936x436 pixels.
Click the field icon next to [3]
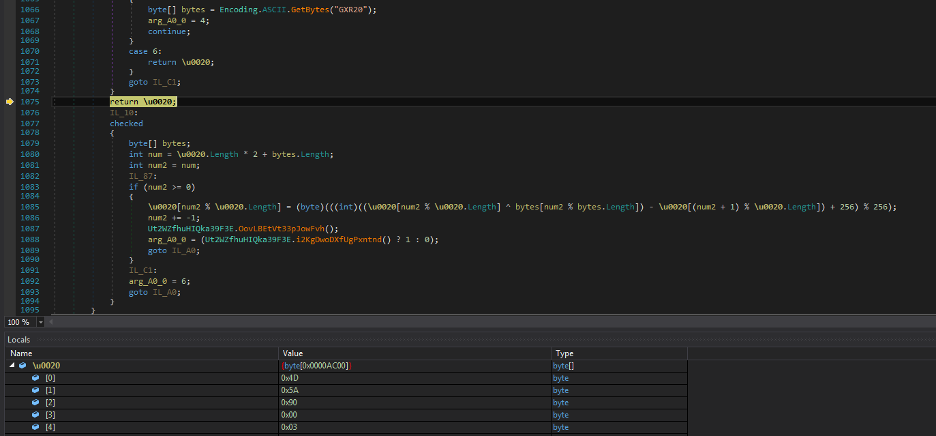[35, 416]
